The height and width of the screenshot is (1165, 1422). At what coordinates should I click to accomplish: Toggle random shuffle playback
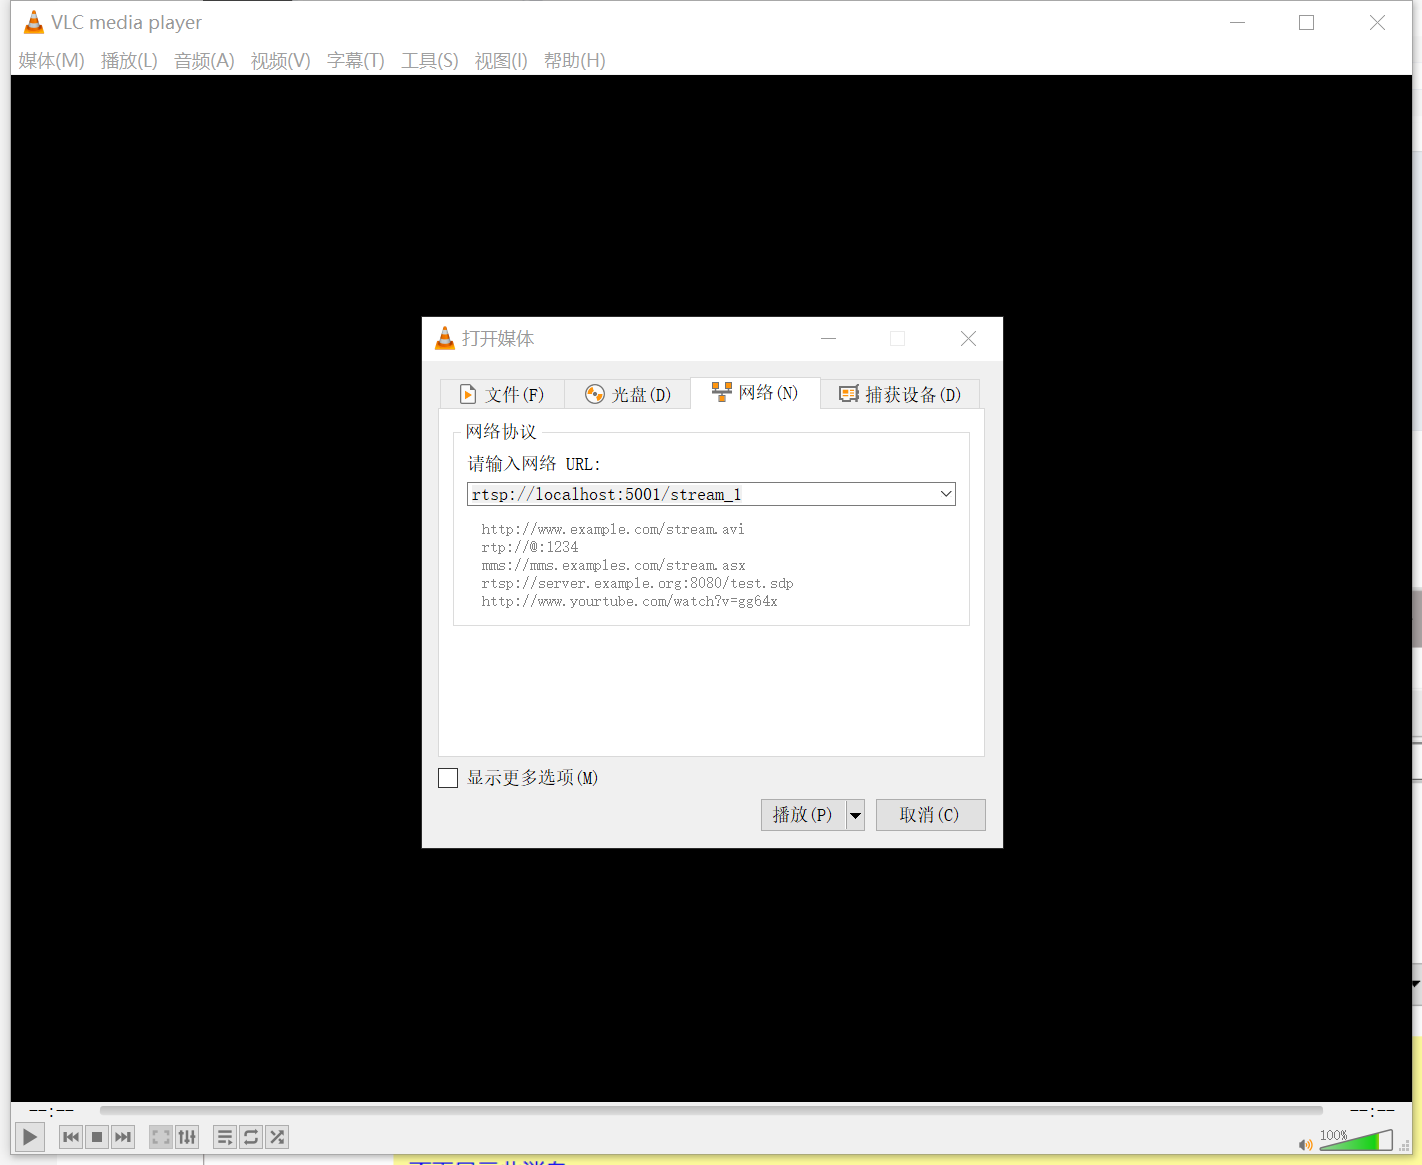tap(277, 1137)
